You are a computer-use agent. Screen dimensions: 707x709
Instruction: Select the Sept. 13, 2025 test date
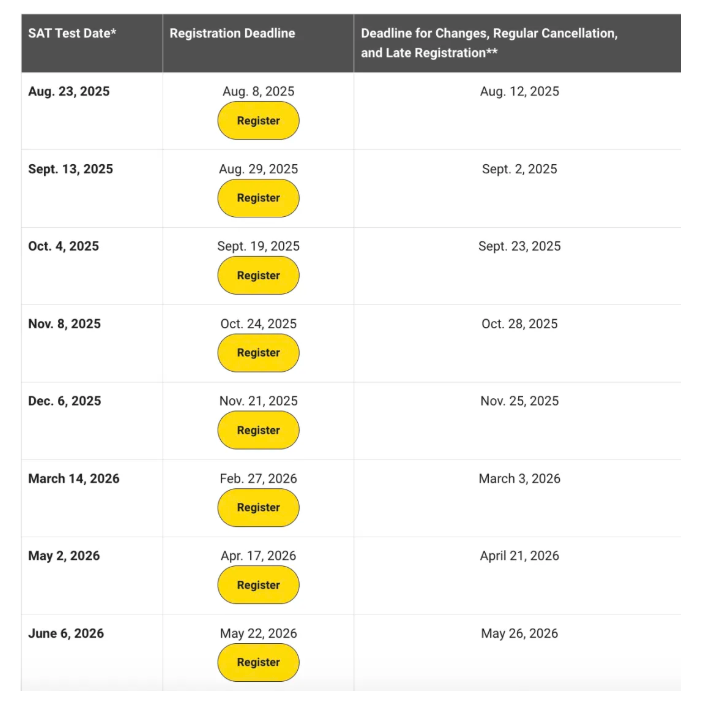click(70, 169)
